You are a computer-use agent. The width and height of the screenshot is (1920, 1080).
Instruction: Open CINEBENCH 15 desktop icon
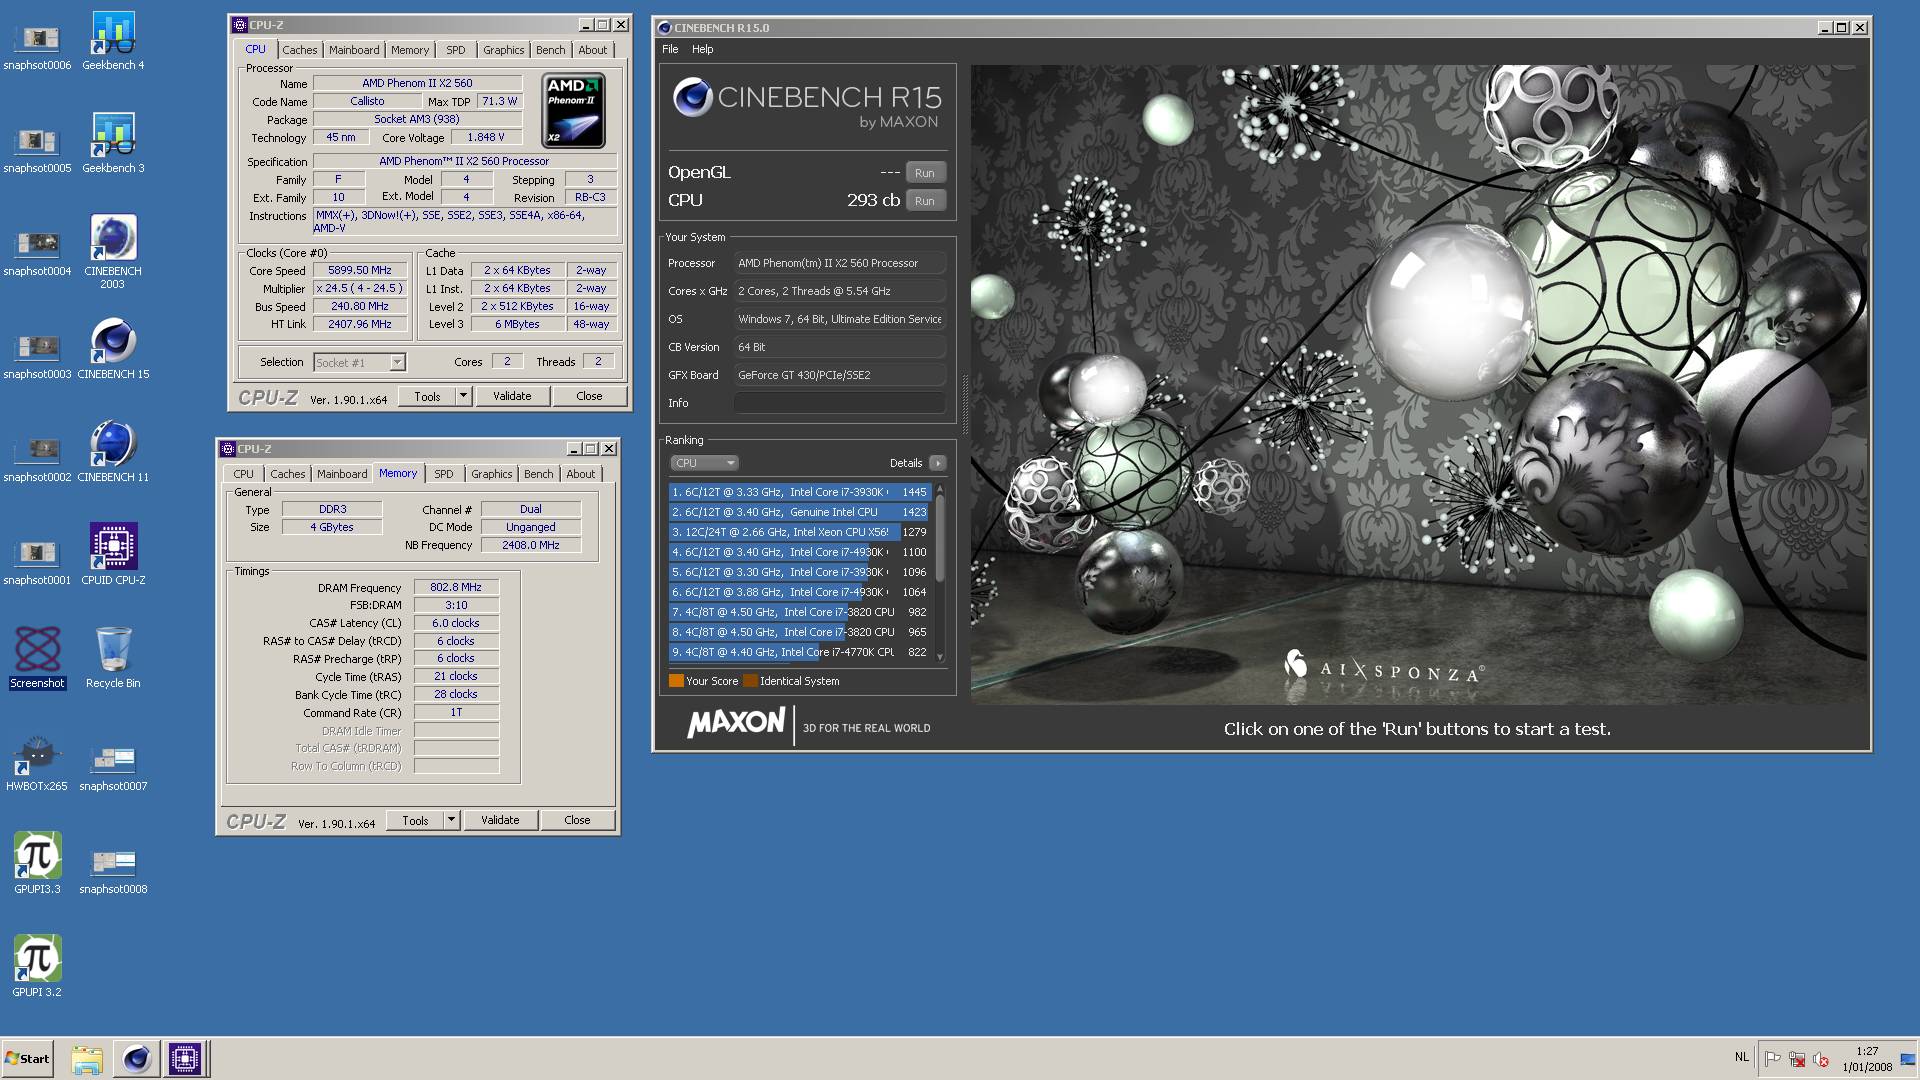tap(113, 349)
